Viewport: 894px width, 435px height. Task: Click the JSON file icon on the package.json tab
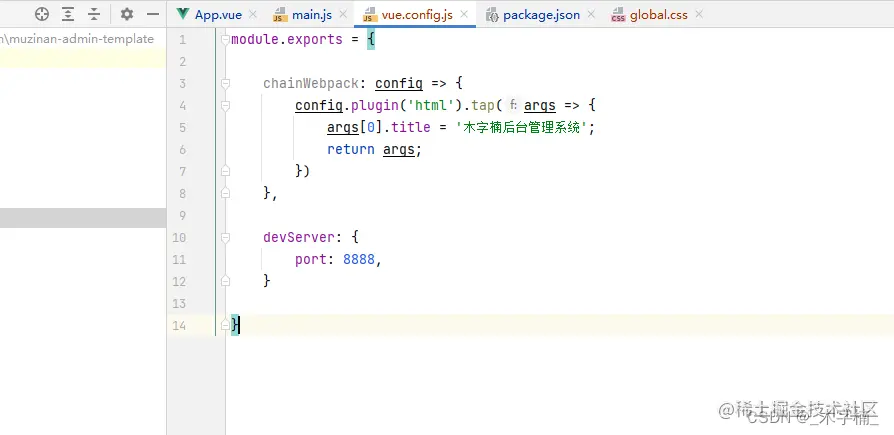[x=492, y=15]
